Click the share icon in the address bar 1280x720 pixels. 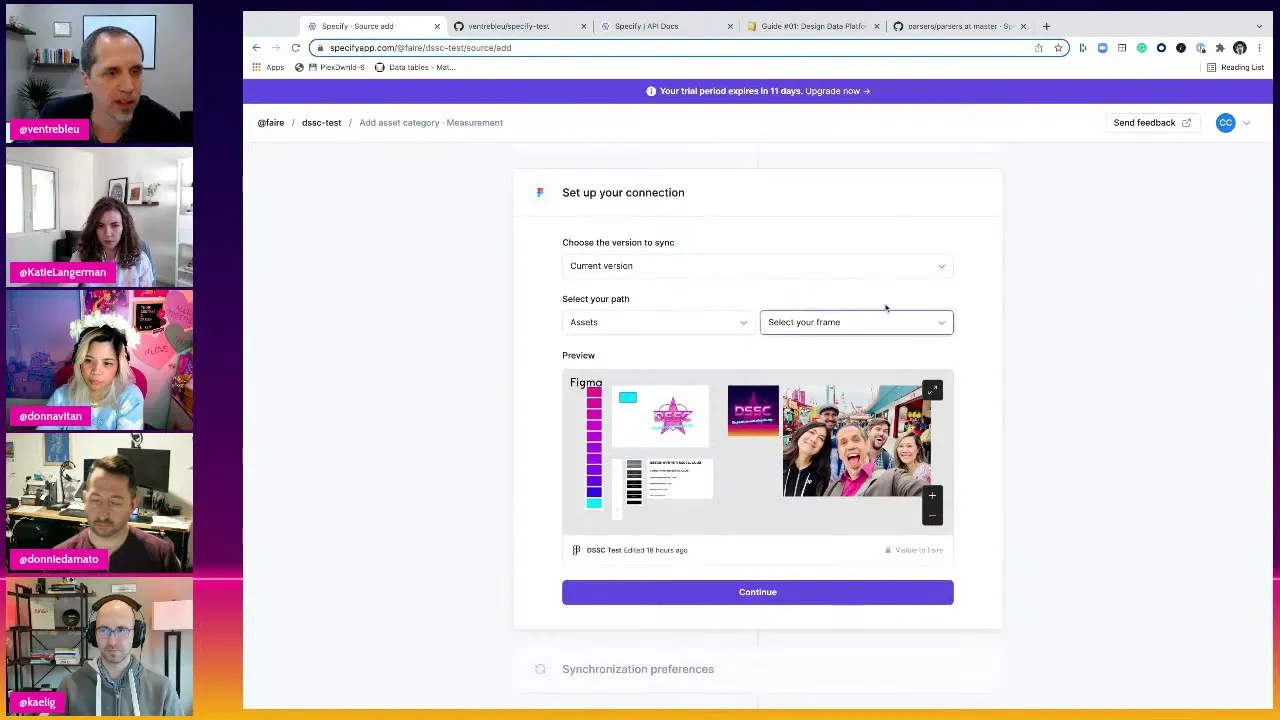(x=1039, y=48)
